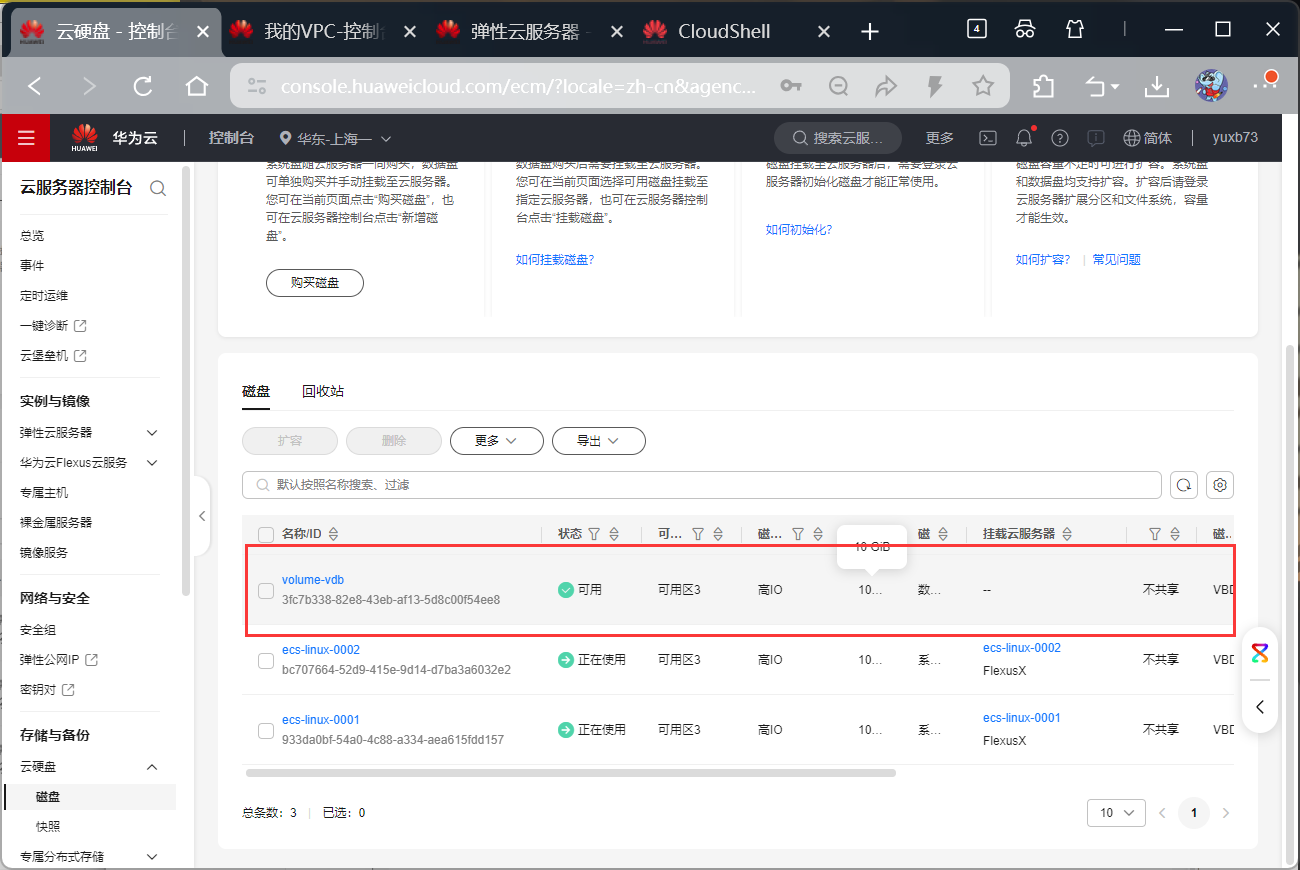
Task: Click the feedback message icon in header
Action: pos(1096,138)
